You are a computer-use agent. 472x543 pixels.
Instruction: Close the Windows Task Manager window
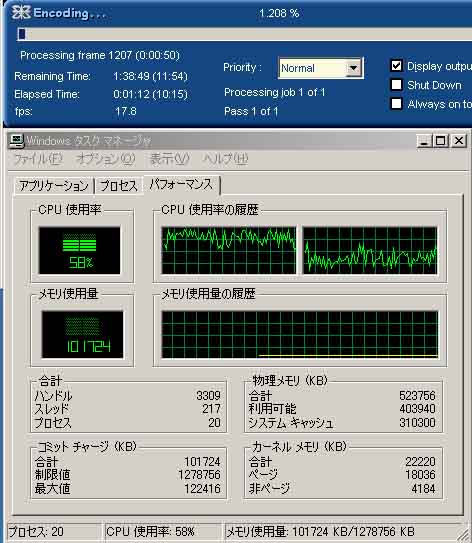[459, 141]
